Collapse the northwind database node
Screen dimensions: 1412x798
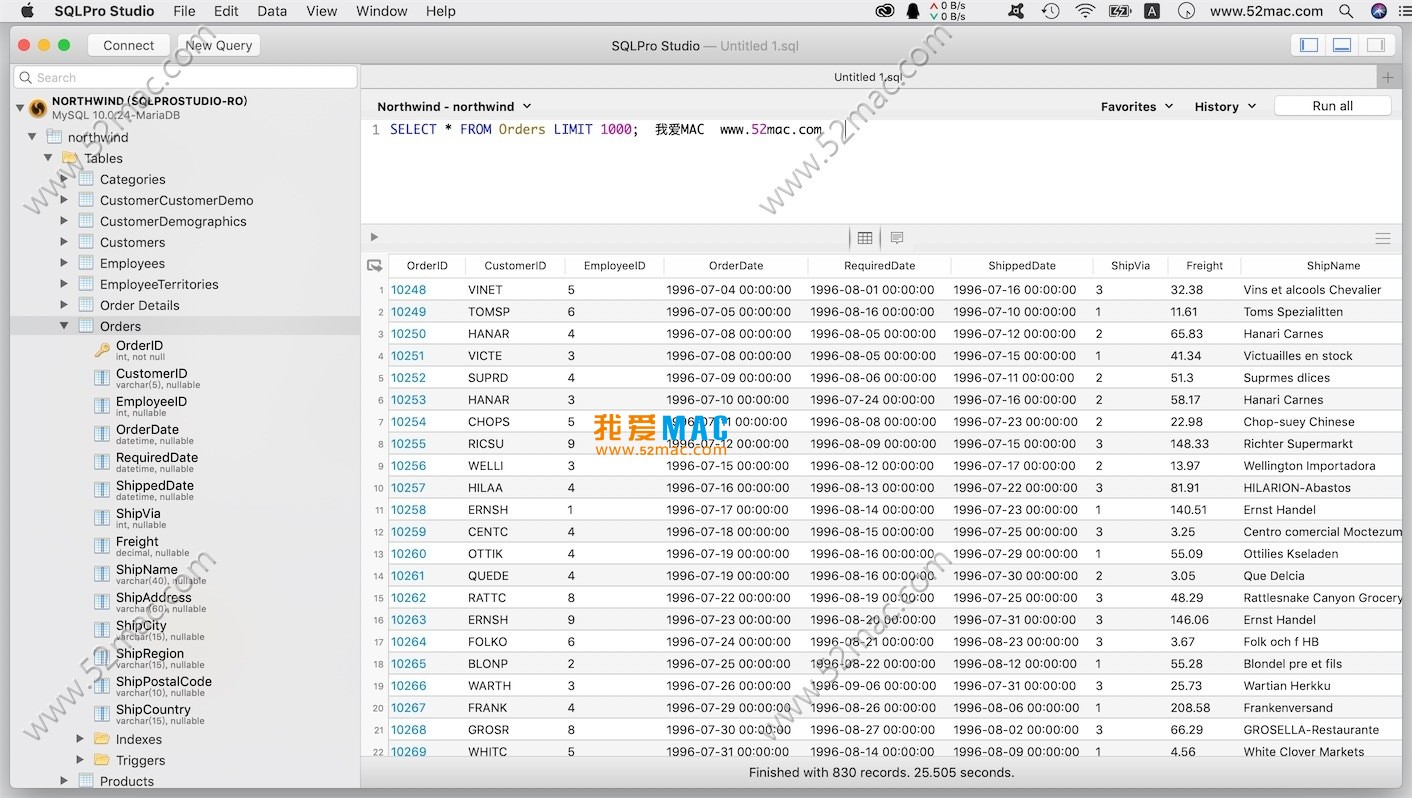[x=33, y=137]
